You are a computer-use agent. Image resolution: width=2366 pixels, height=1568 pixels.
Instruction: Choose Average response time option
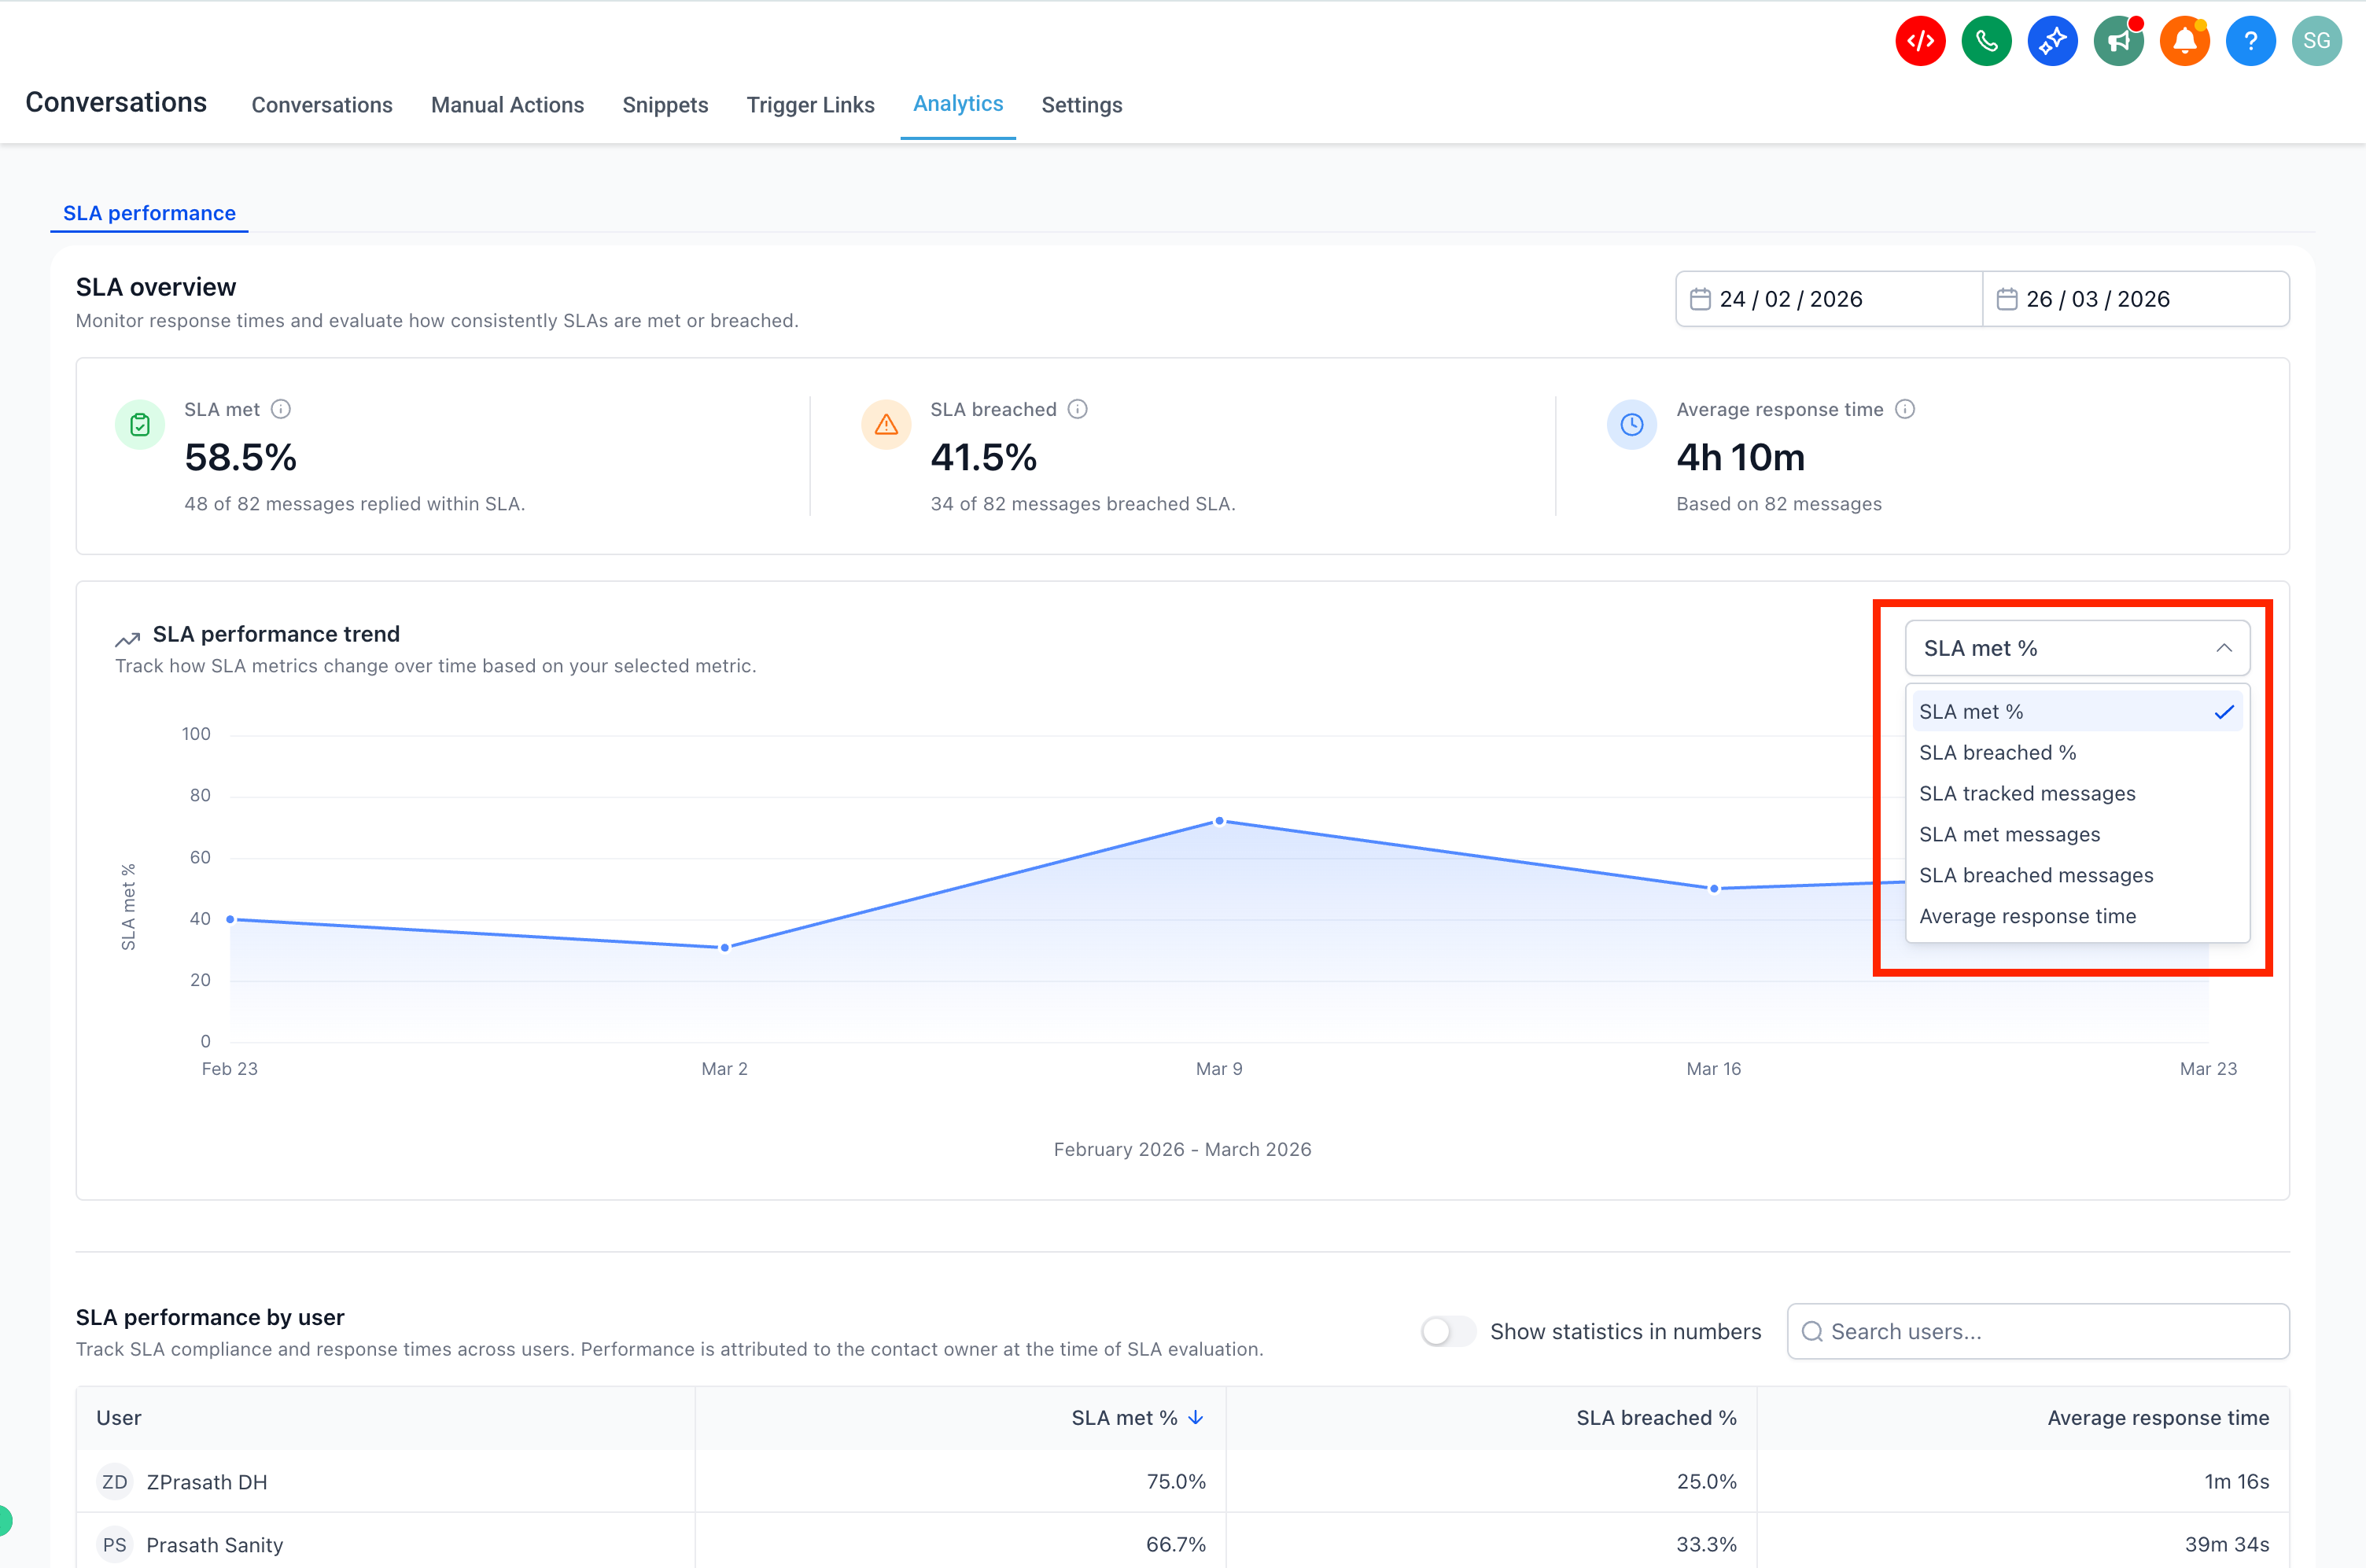(x=2027, y=916)
